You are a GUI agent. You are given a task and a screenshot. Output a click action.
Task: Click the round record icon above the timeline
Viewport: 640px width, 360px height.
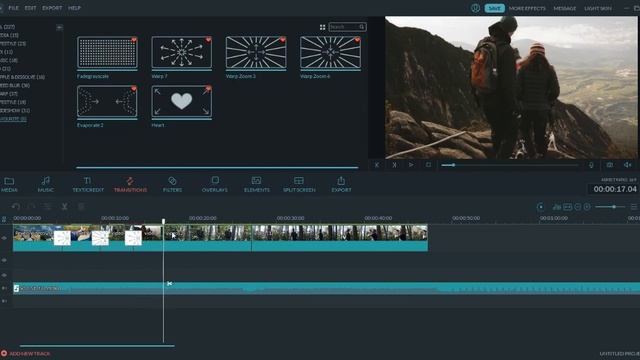coord(541,207)
